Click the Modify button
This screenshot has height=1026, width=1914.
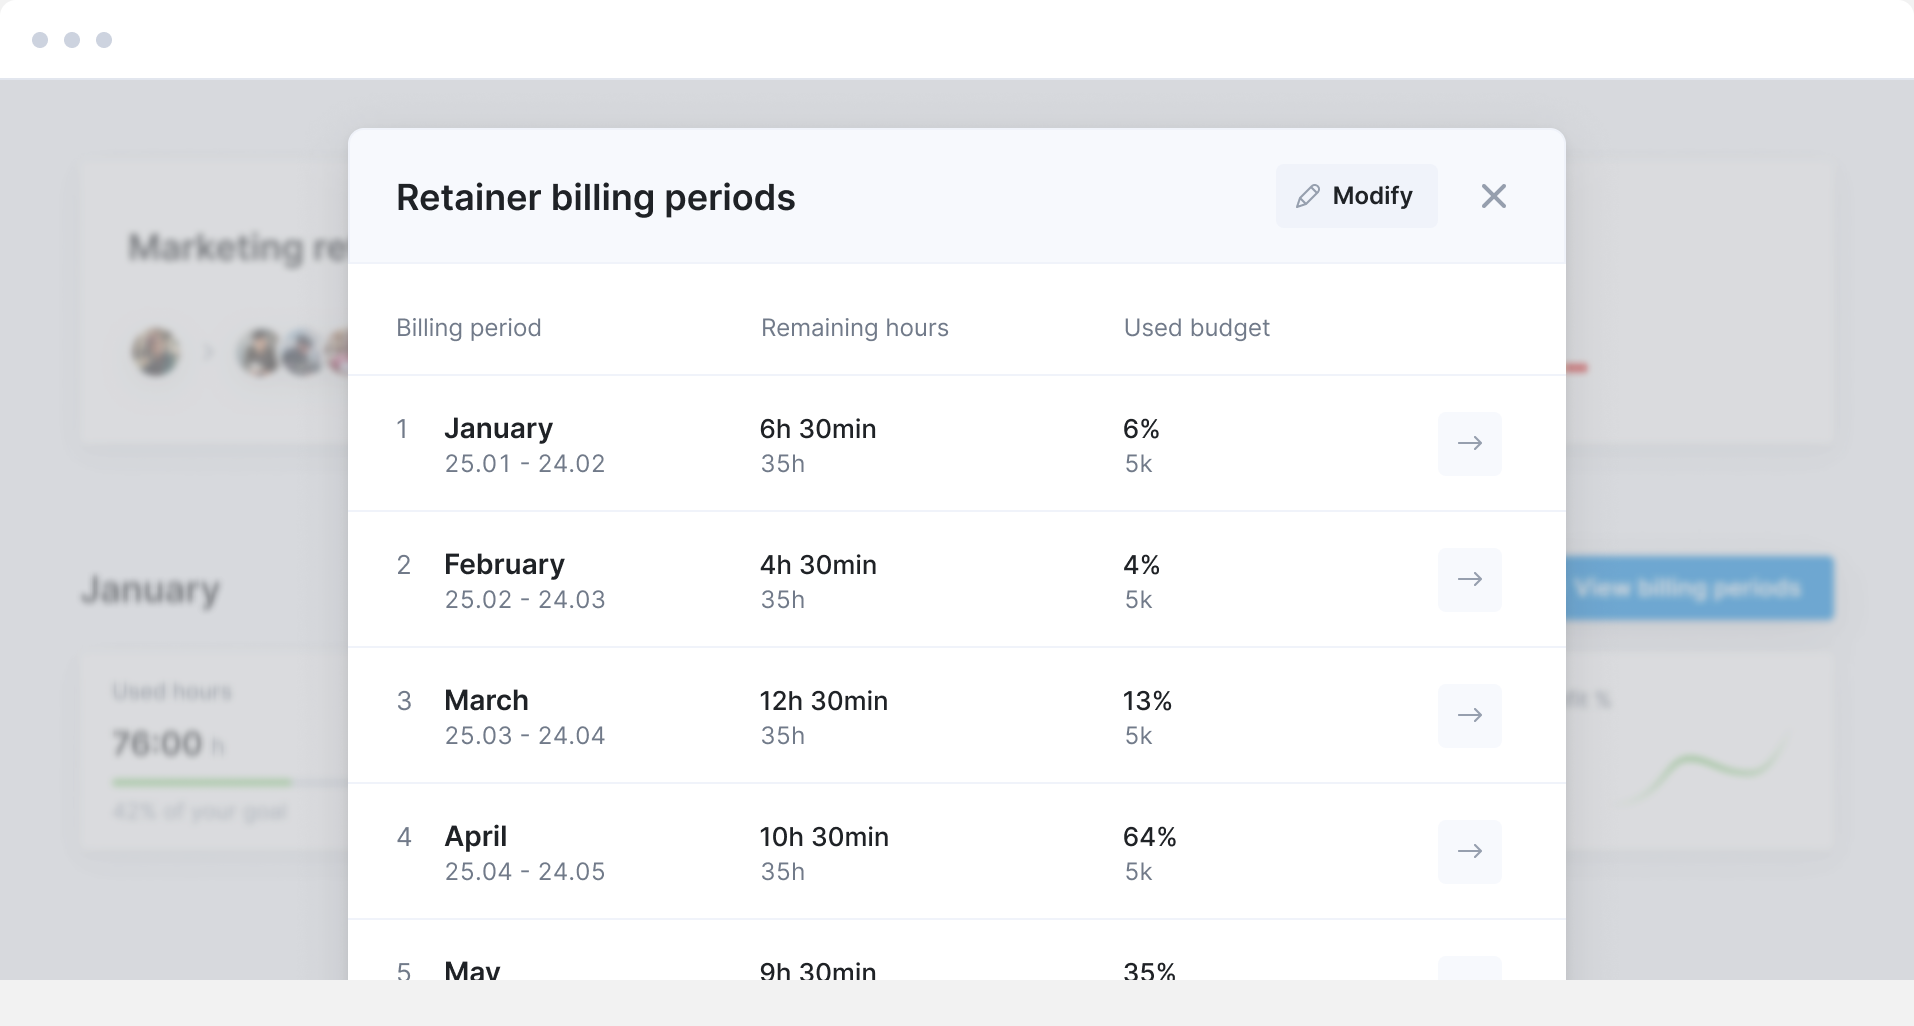coord(1357,196)
